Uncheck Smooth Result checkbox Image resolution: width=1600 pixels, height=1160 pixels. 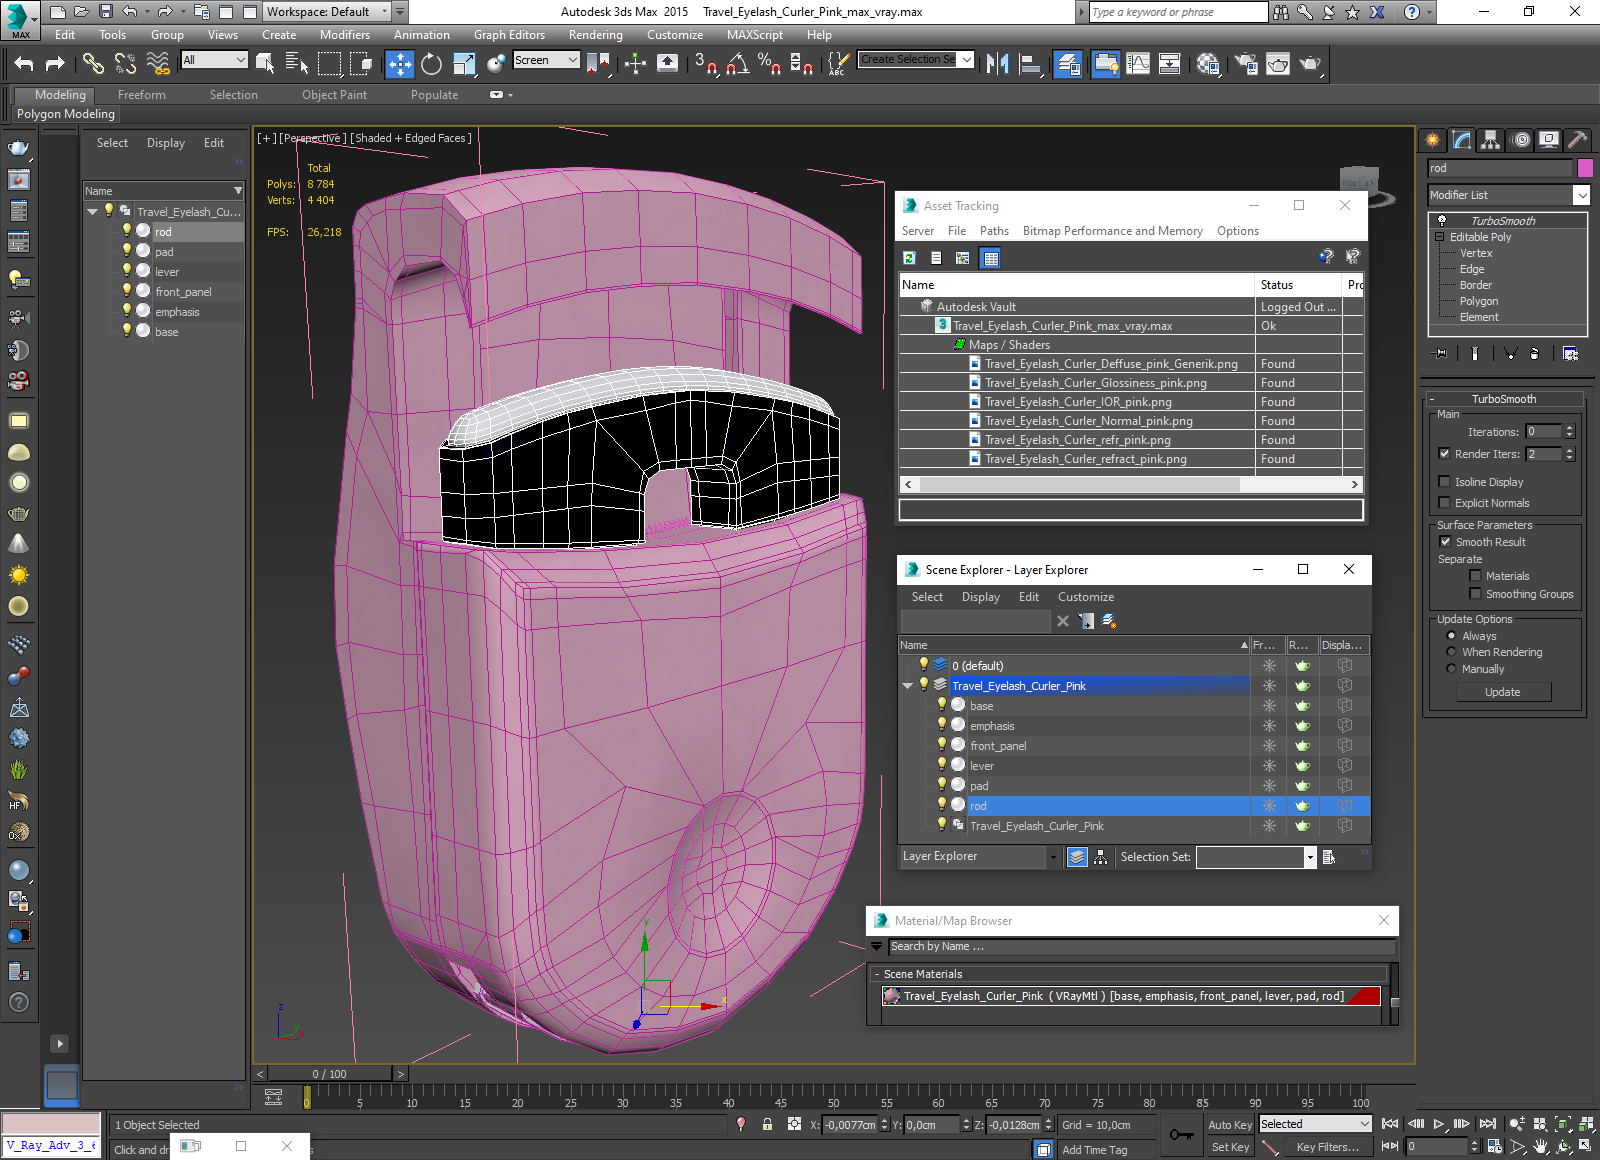click(1444, 542)
